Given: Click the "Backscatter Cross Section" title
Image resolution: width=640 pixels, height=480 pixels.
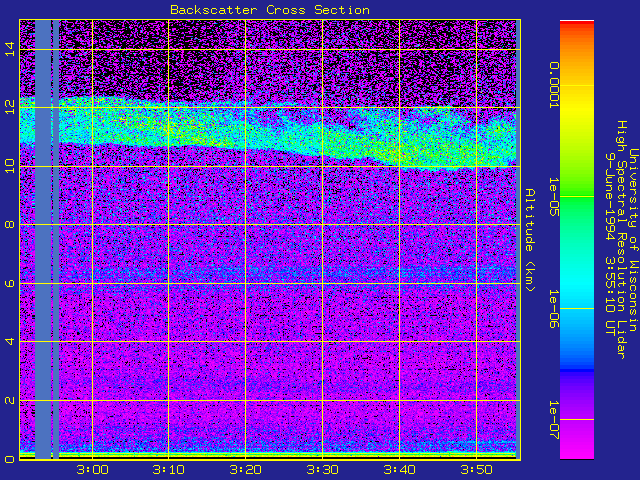Looking at the screenshot, I should [270, 10].
